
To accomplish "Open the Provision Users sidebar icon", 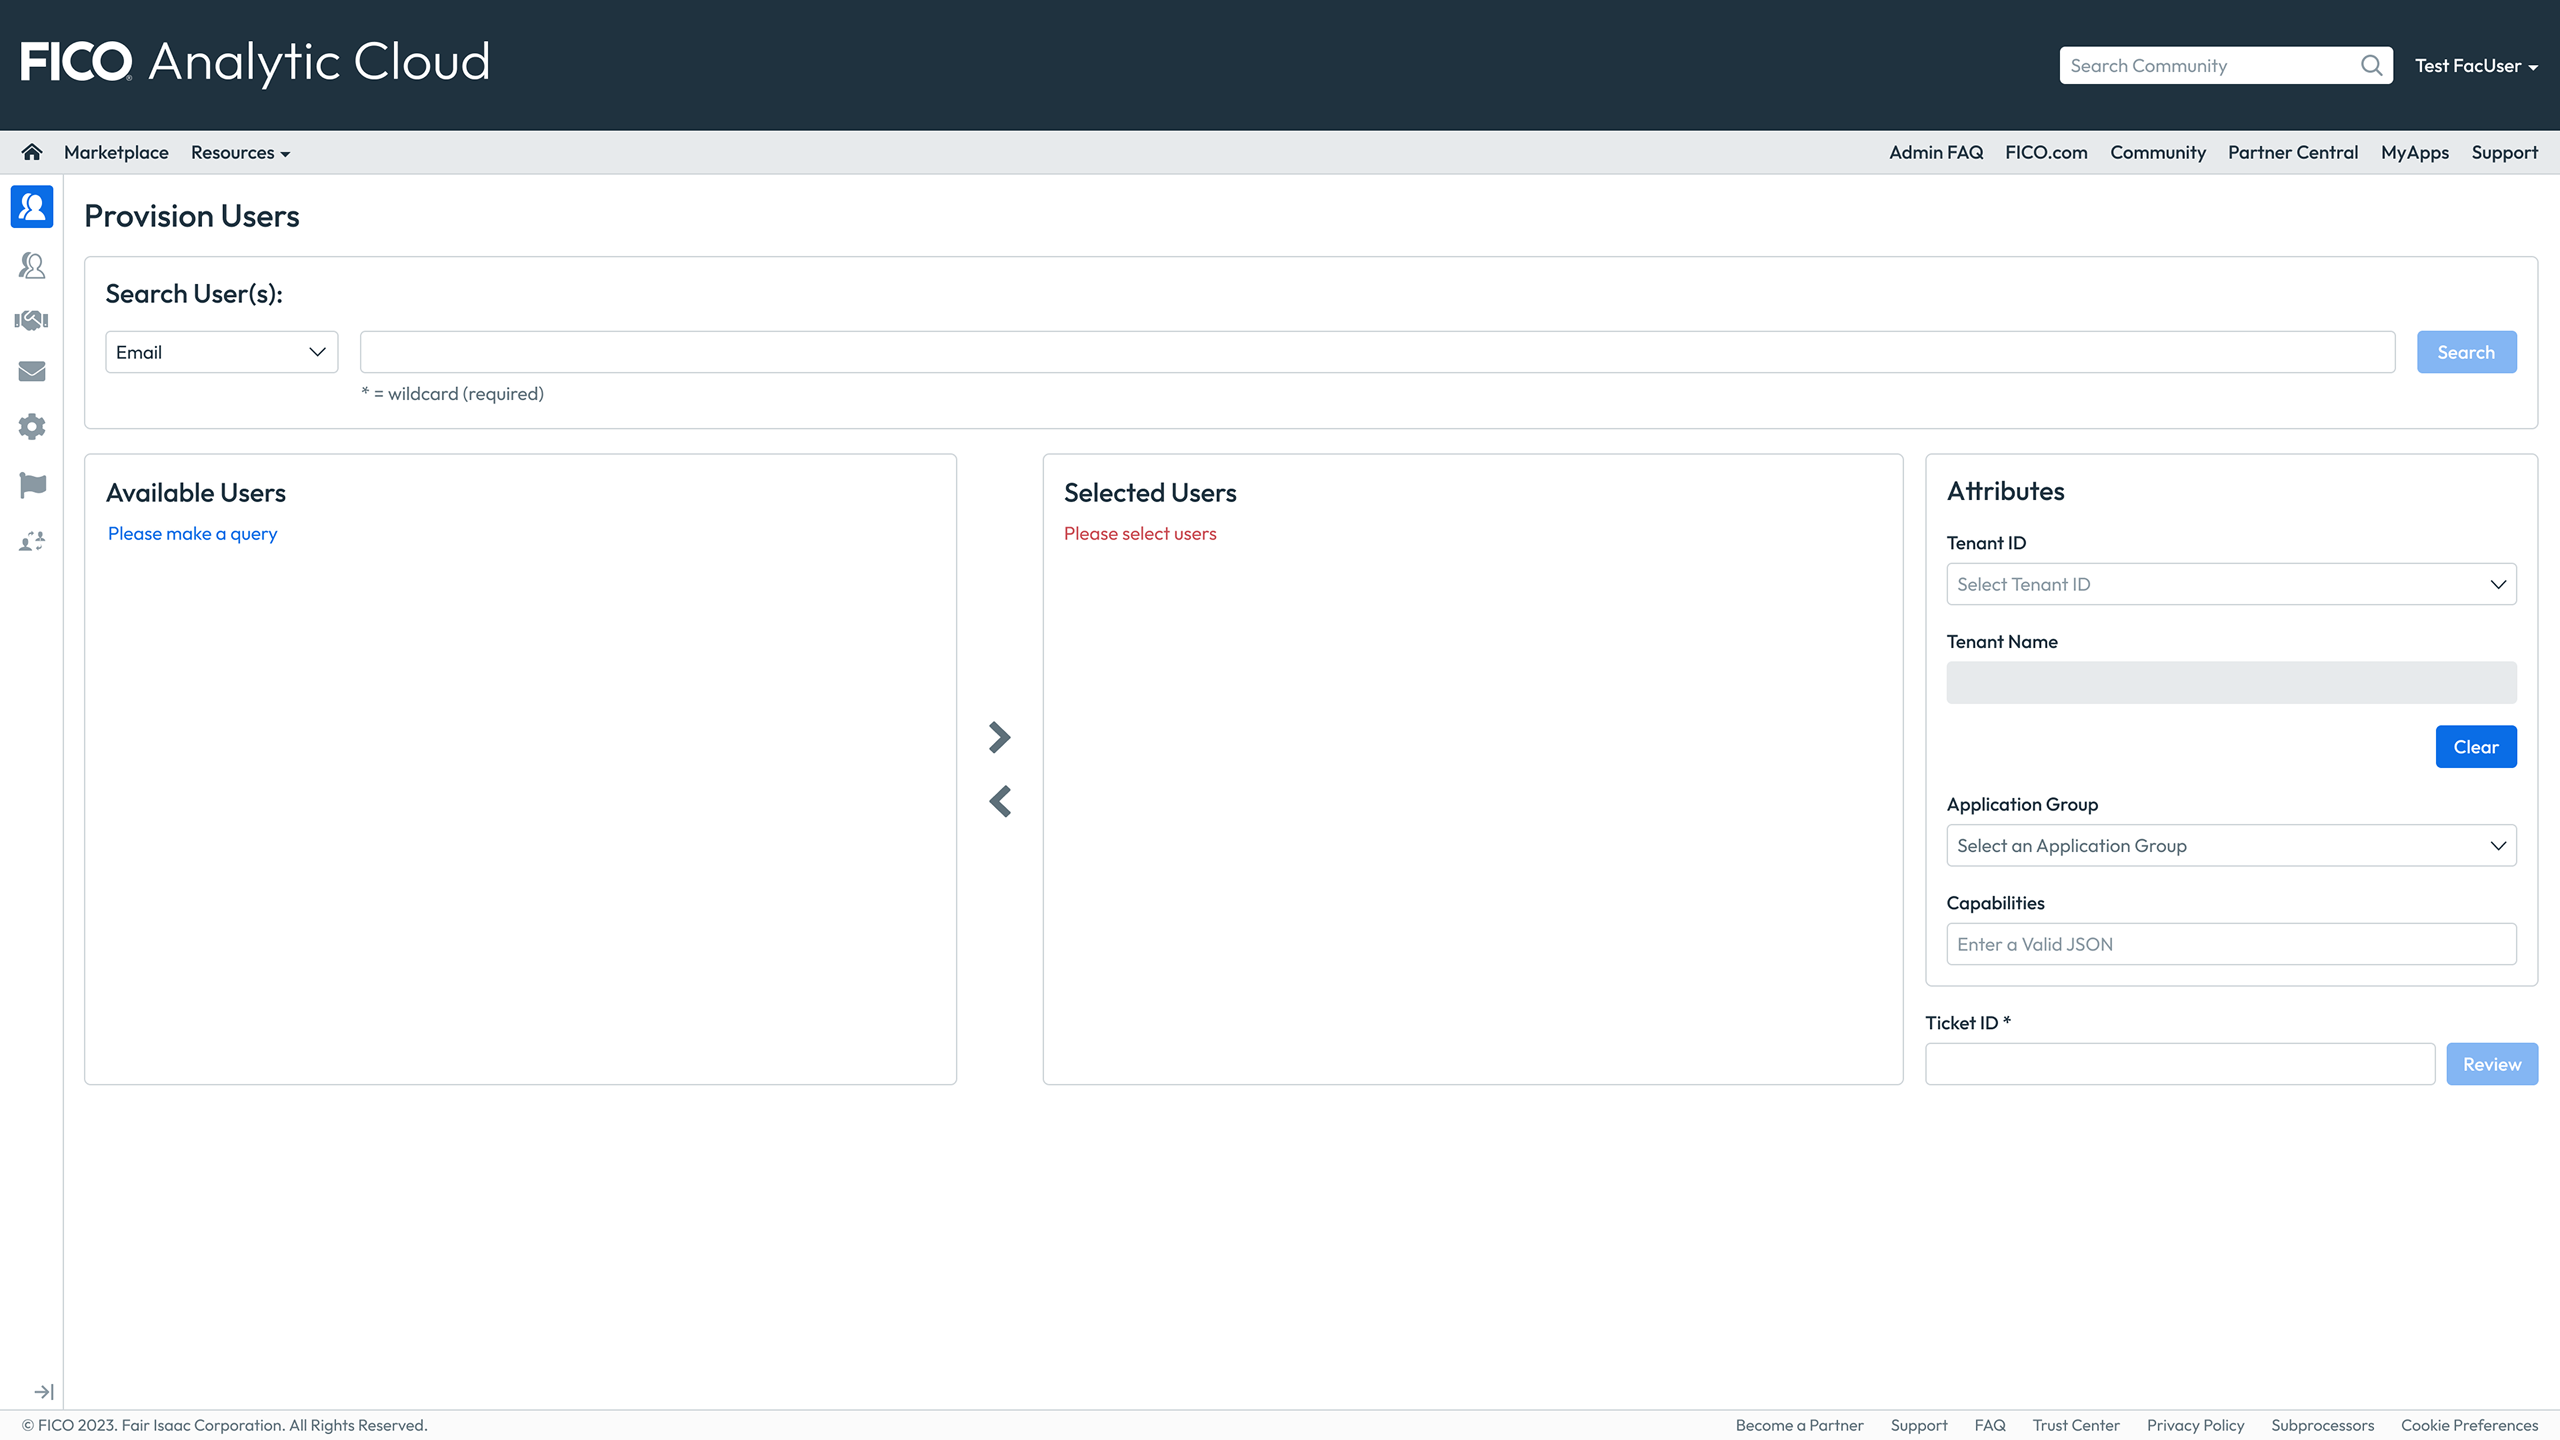I will click(x=32, y=207).
